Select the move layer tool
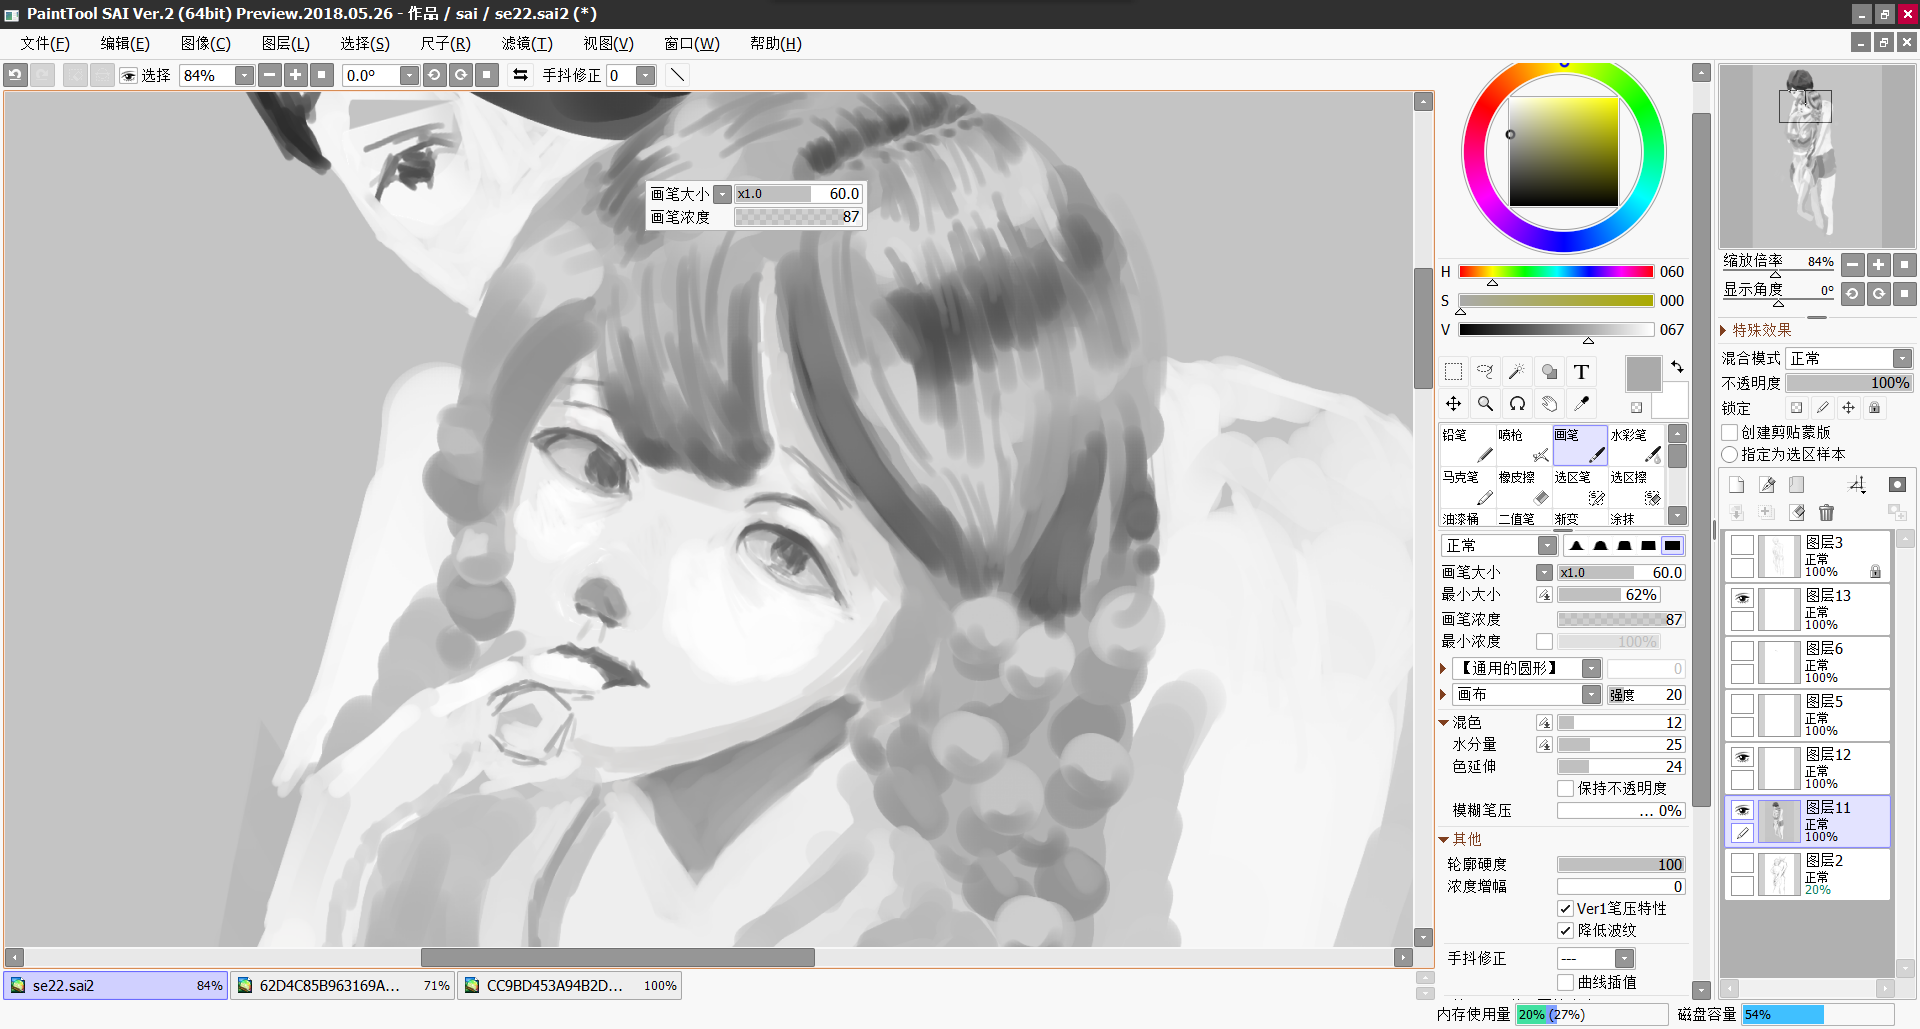The height and width of the screenshot is (1029, 1920). coord(1453,404)
